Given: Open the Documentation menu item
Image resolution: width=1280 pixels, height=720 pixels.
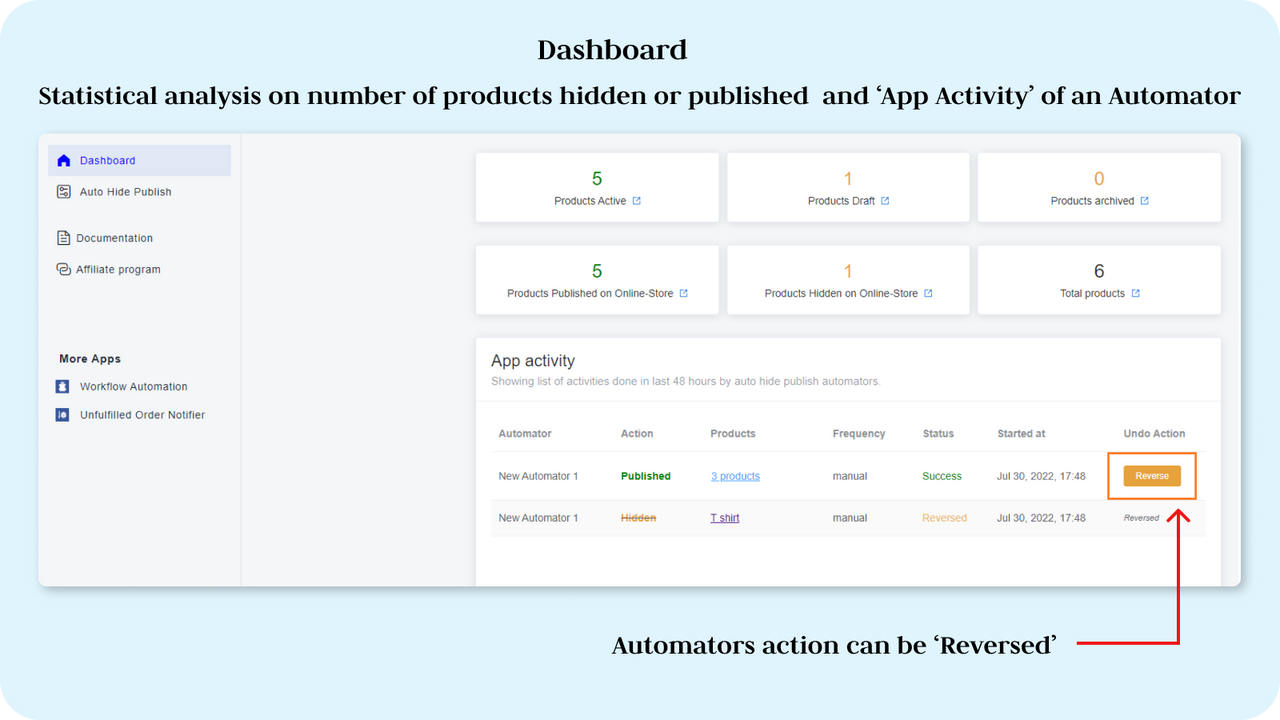Looking at the screenshot, I should point(114,238).
